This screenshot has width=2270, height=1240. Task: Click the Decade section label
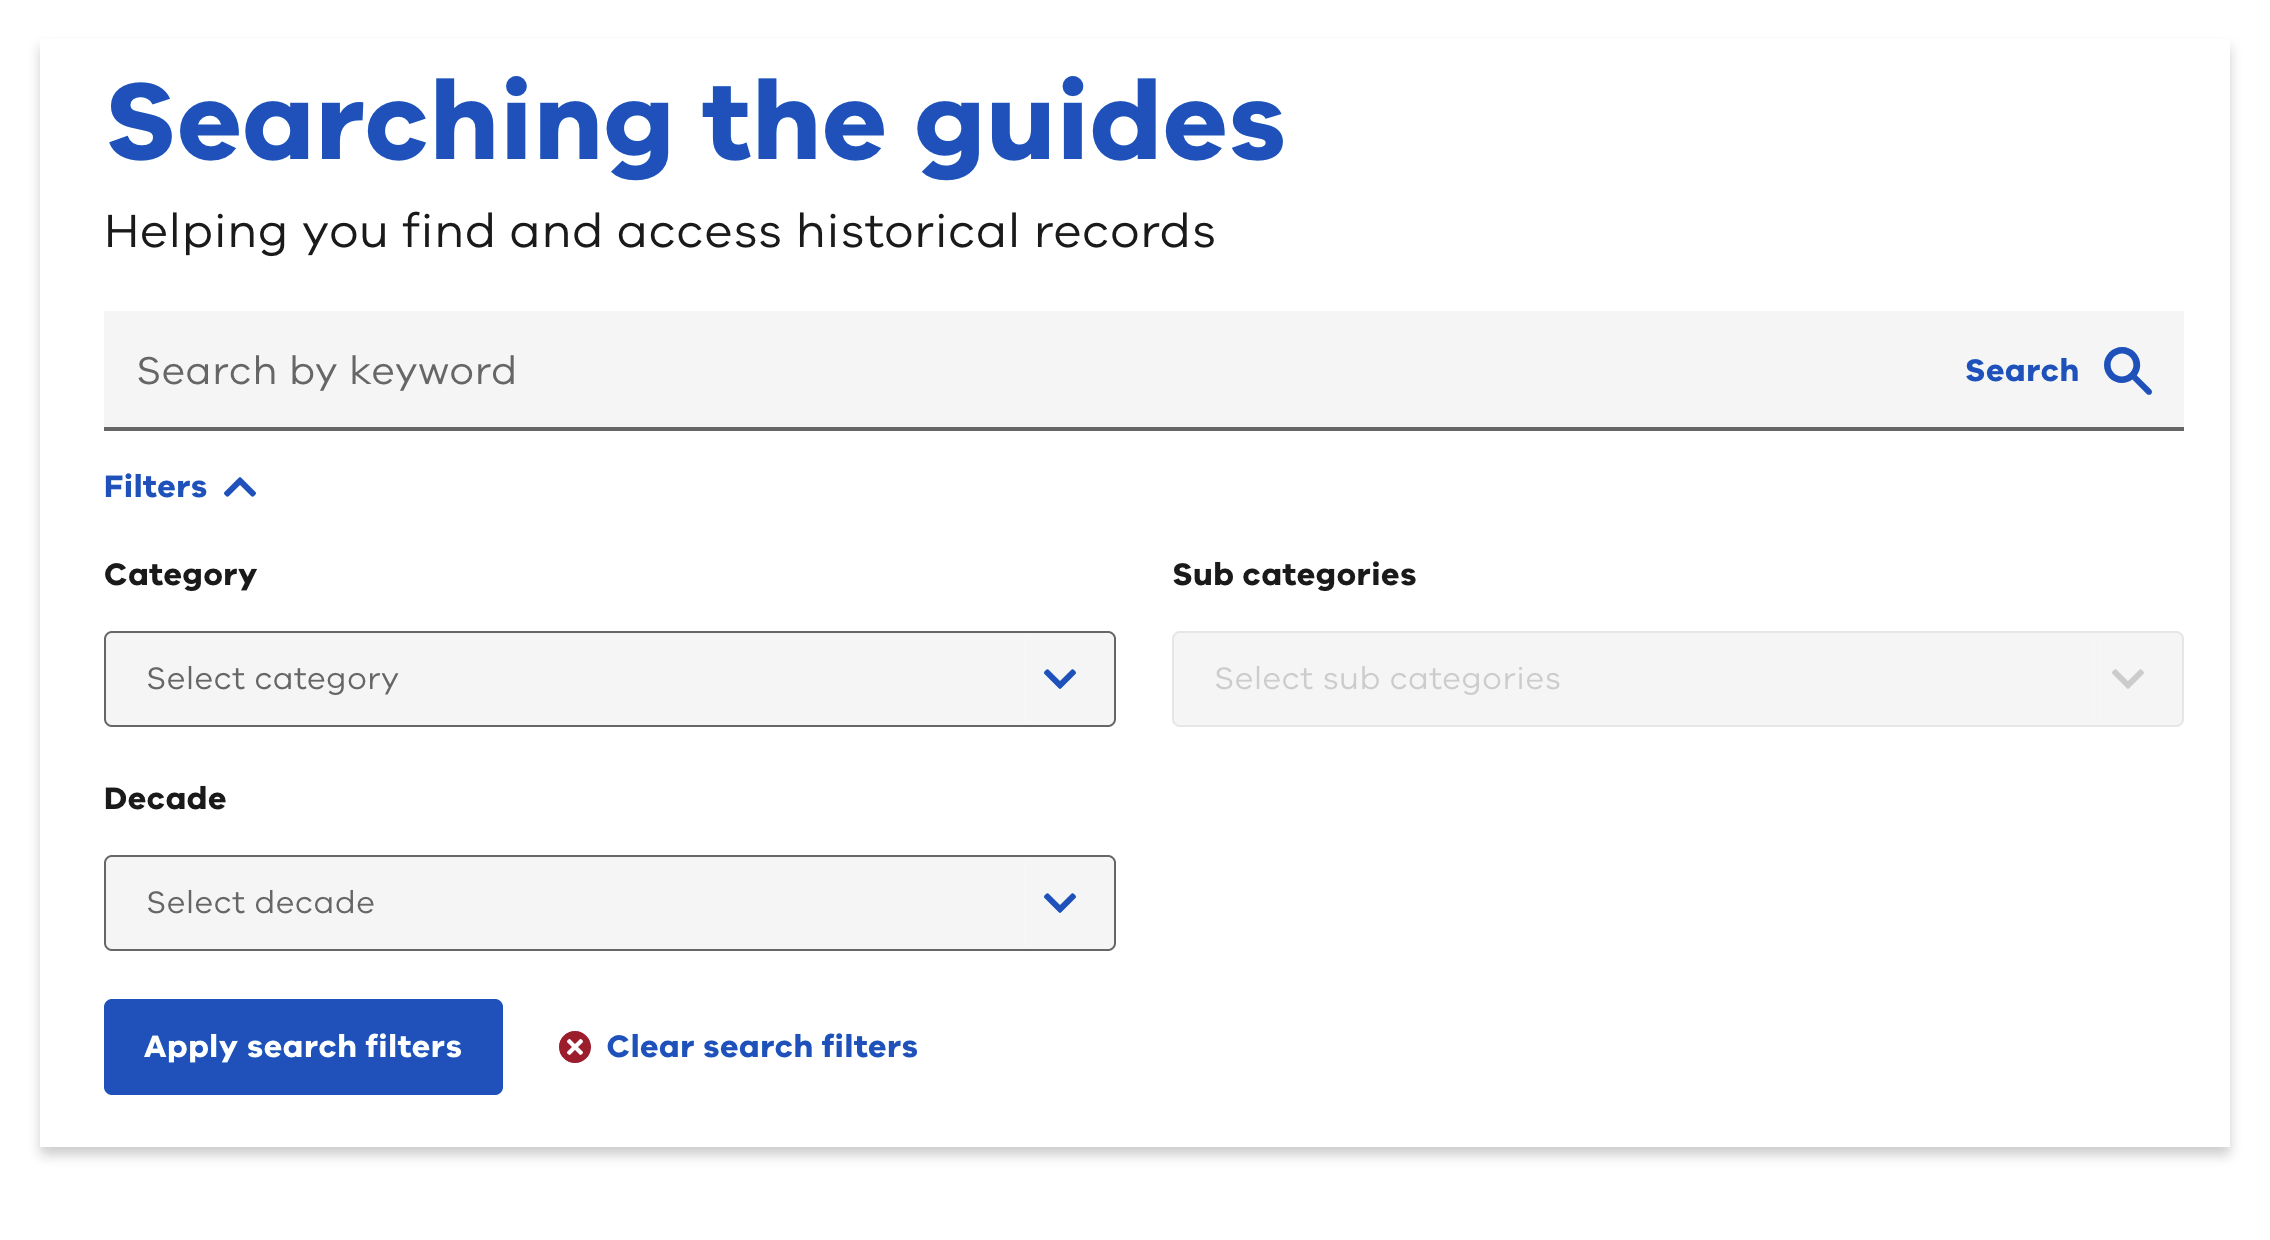coord(164,798)
